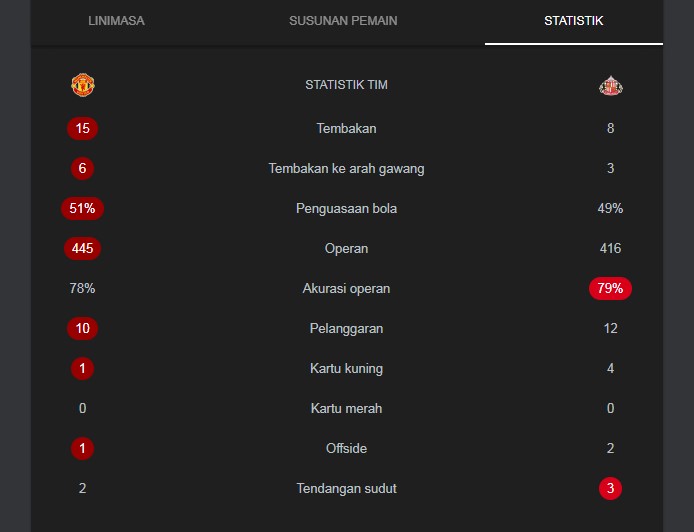Viewport: 694px width, 532px height.
Task: Select the Statistik tab
Action: [573, 21]
